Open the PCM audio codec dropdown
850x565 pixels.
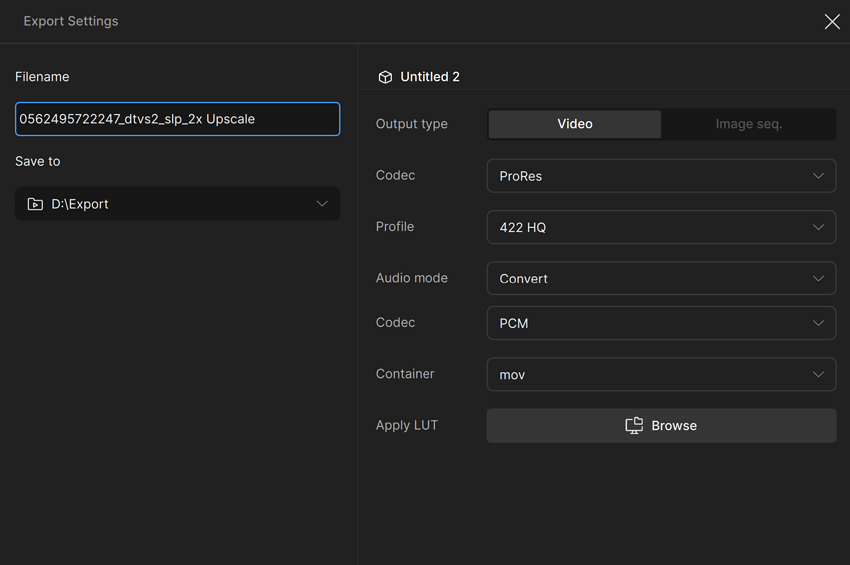tap(661, 323)
